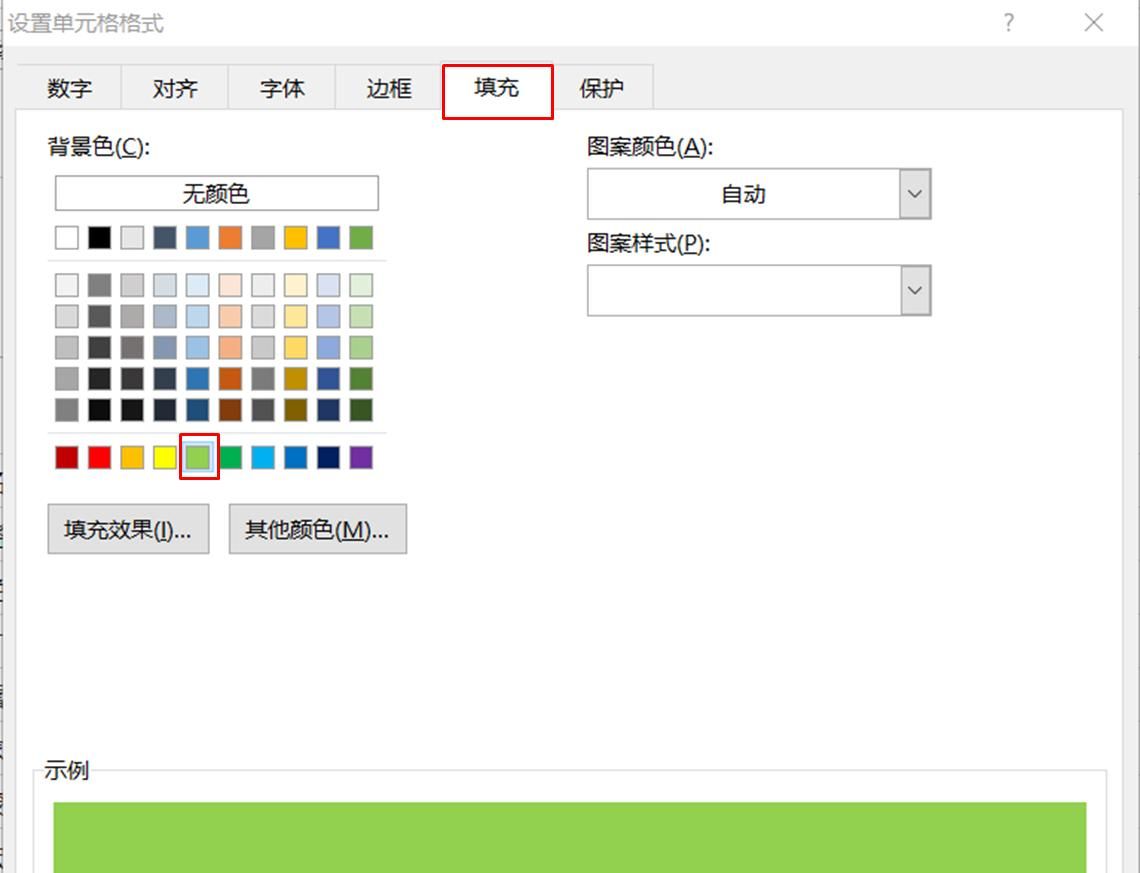Viewport: 1140px width, 873px height.
Task: Click the 其他颜色 button
Action: (x=317, y=529)
